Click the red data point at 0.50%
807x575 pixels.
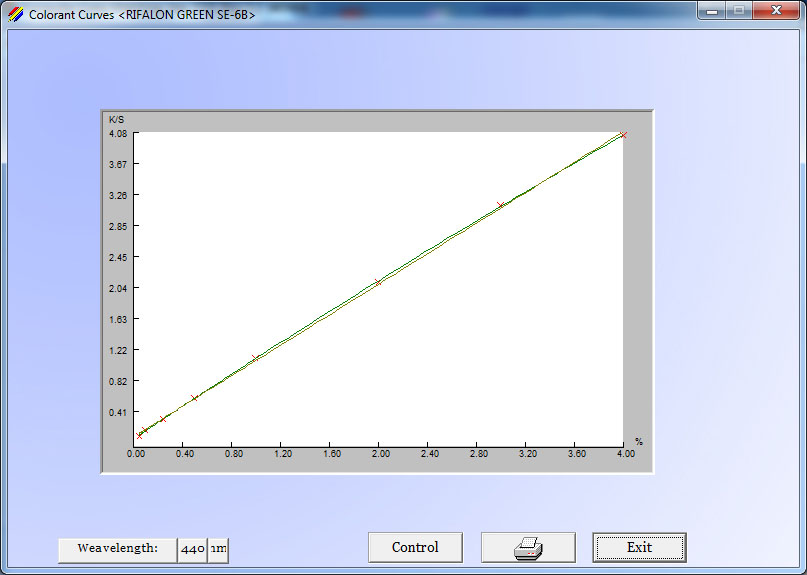pyautogui.click(x=194, y=398)
